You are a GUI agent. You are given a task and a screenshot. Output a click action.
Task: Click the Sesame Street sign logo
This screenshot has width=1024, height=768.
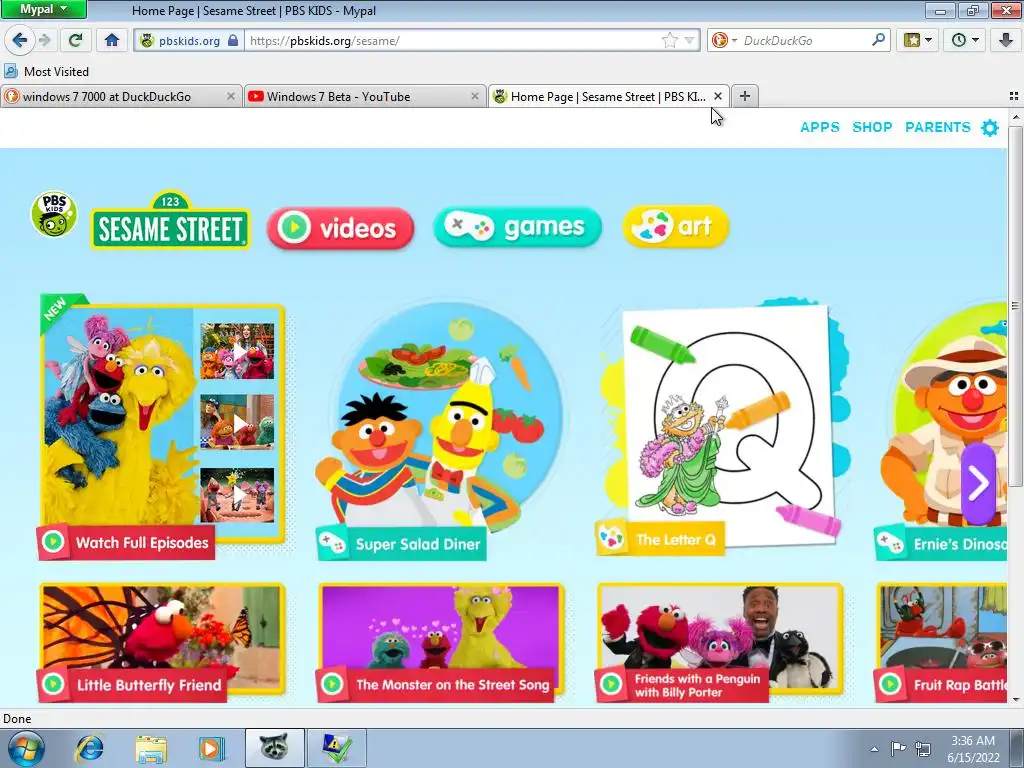coord(170,220)
